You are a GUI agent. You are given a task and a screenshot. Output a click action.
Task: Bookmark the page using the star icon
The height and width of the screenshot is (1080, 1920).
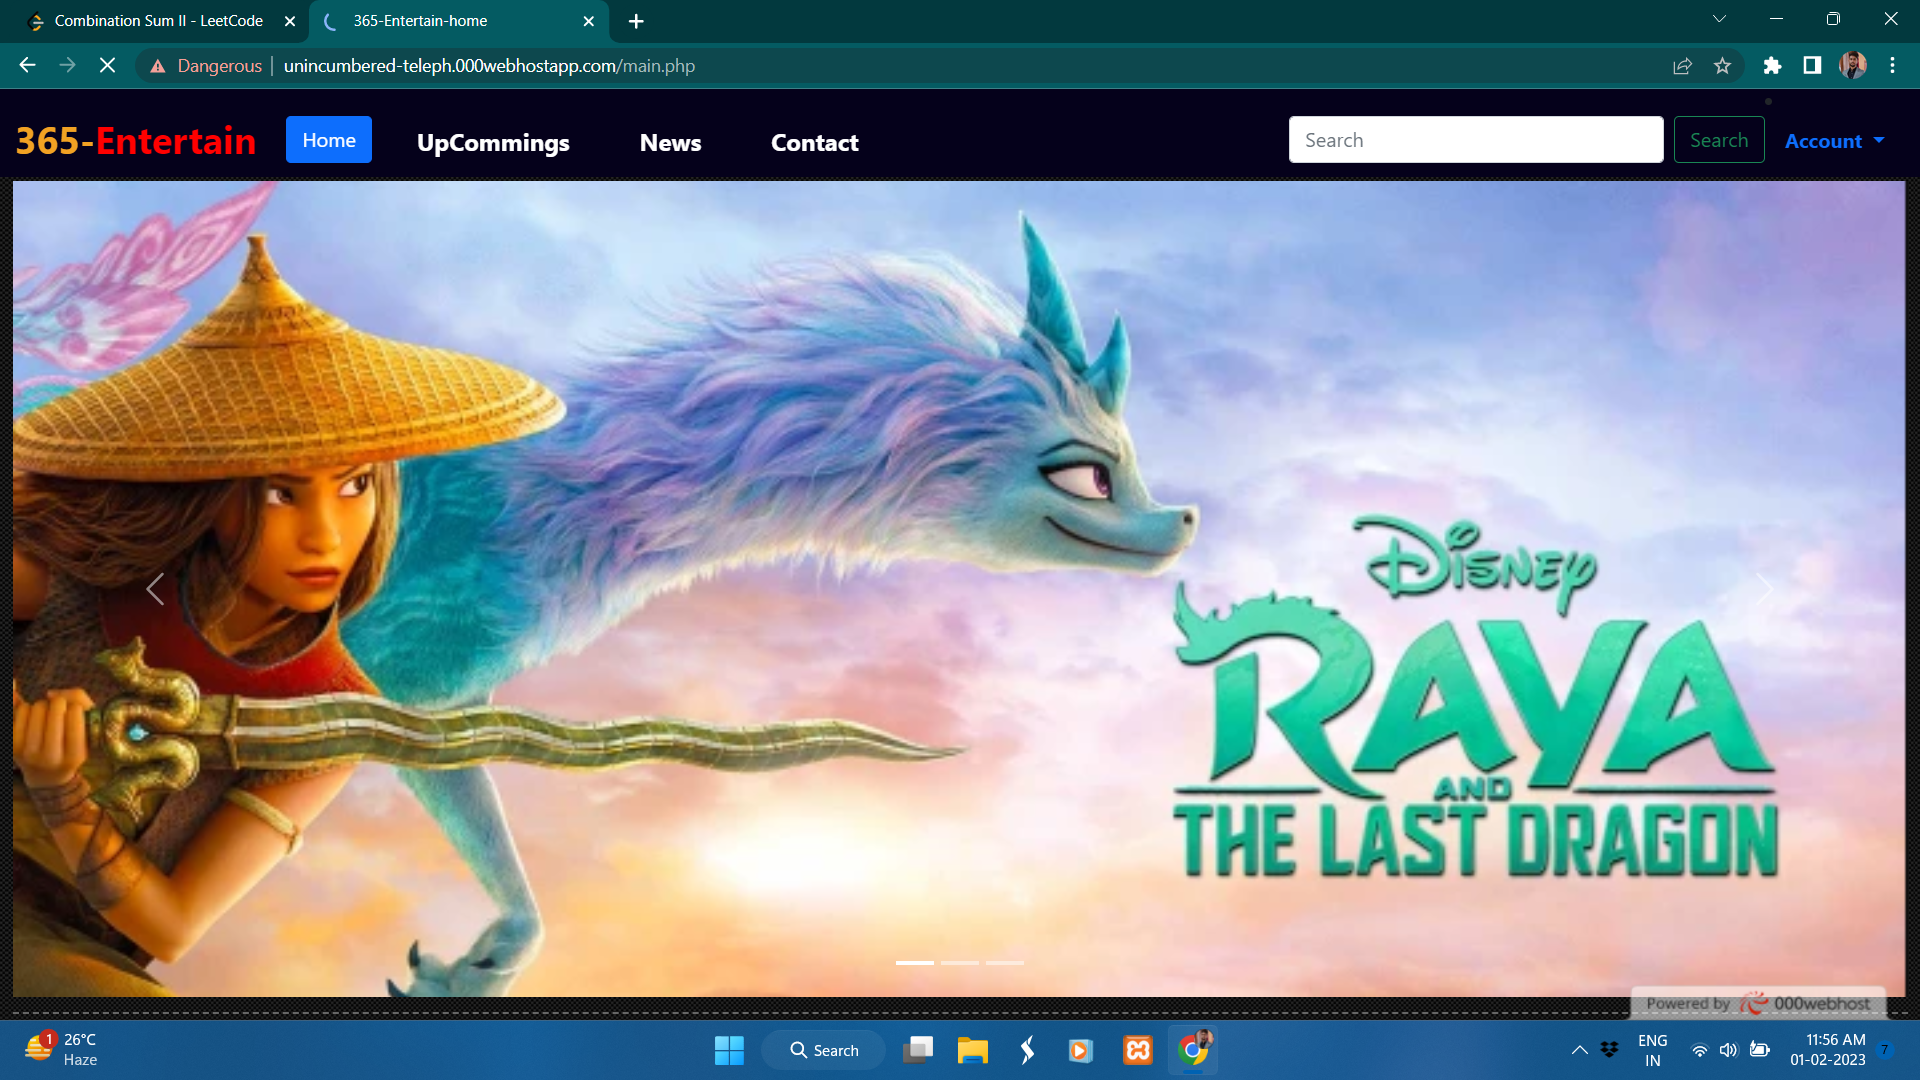tap(1723, 65)
